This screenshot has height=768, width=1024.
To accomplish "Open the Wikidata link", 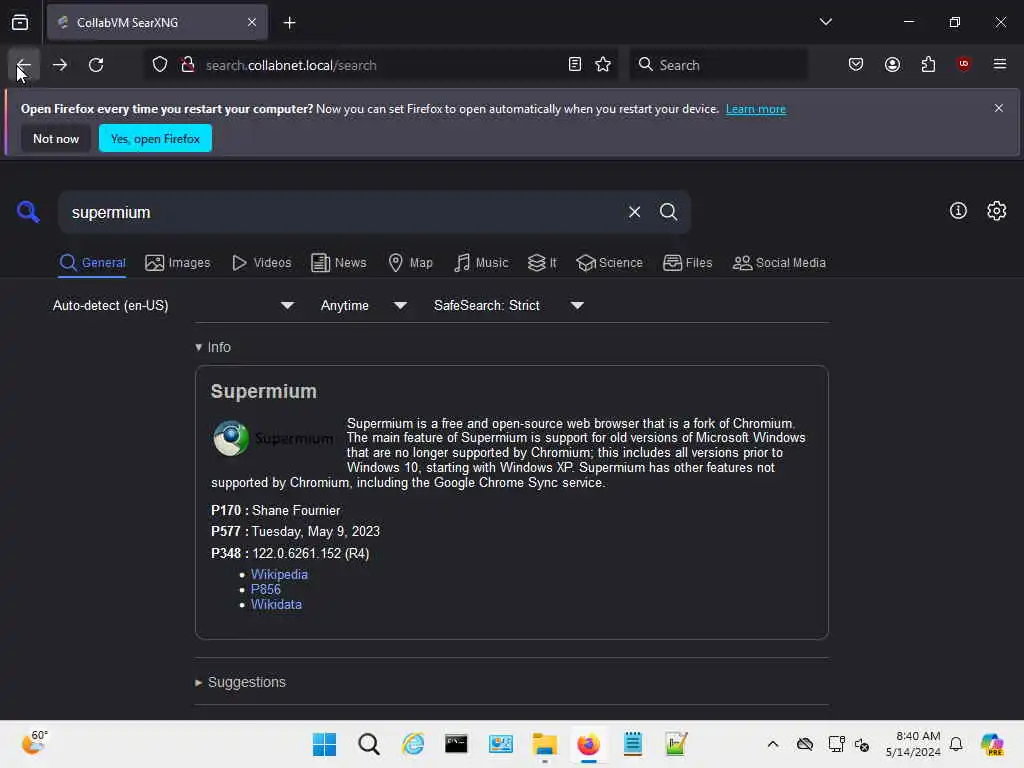I will pos(276,604).
